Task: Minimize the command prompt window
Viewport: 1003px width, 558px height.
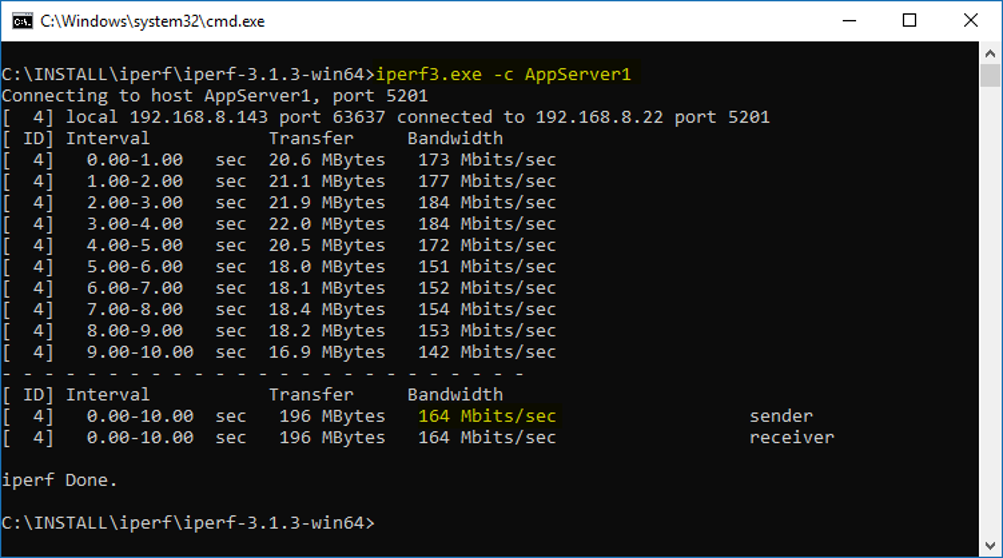Action: [850, 21]
